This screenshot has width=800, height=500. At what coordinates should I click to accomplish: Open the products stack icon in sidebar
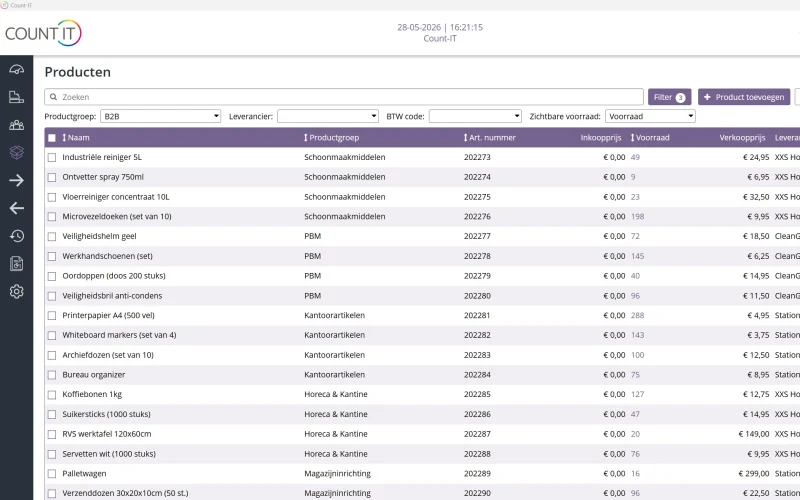(x=16, y=152)
